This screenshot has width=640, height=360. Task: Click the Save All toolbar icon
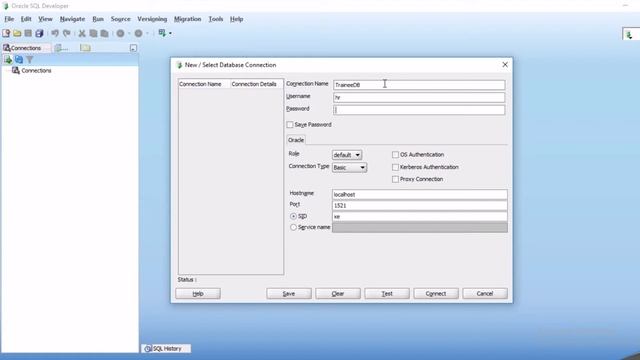(x=39, y=33)
